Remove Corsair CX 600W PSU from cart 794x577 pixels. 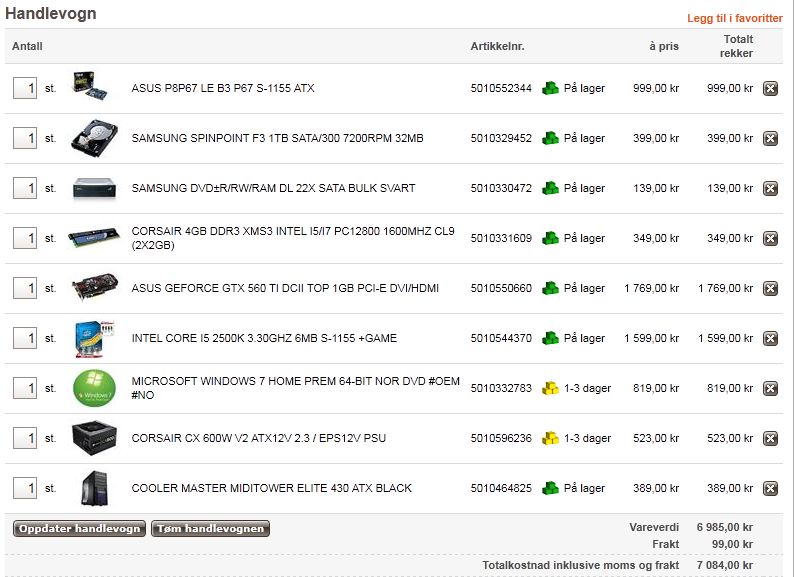coord(770,438)
